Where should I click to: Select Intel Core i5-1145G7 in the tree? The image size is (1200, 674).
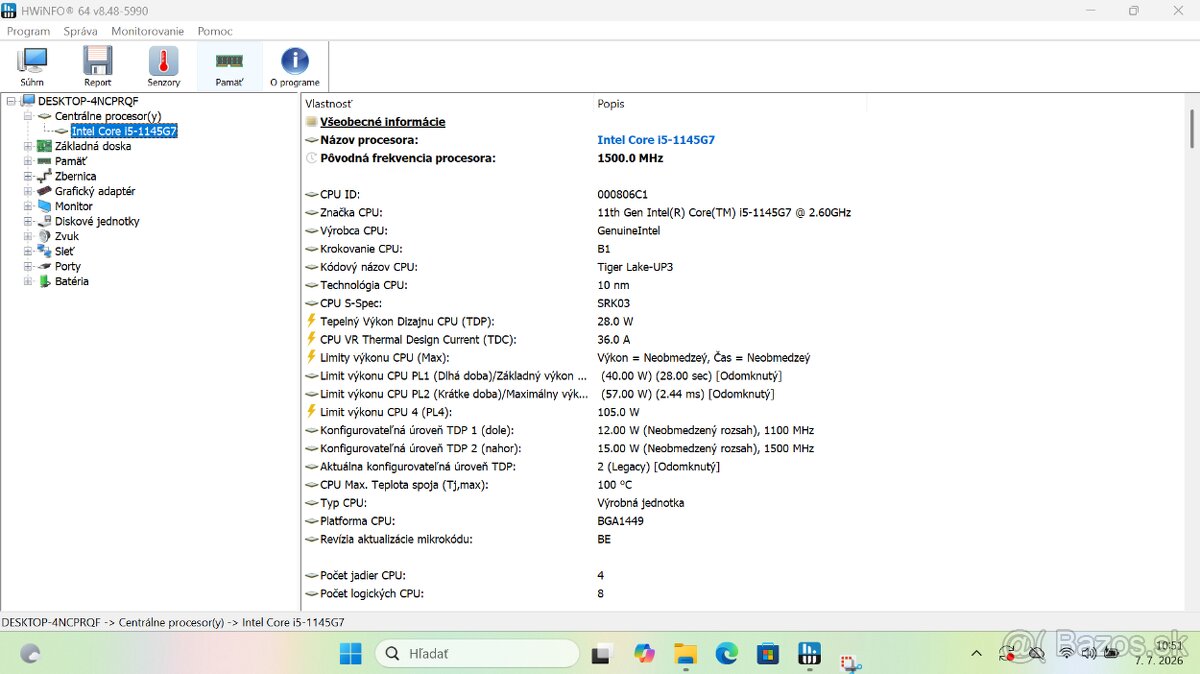124,131
